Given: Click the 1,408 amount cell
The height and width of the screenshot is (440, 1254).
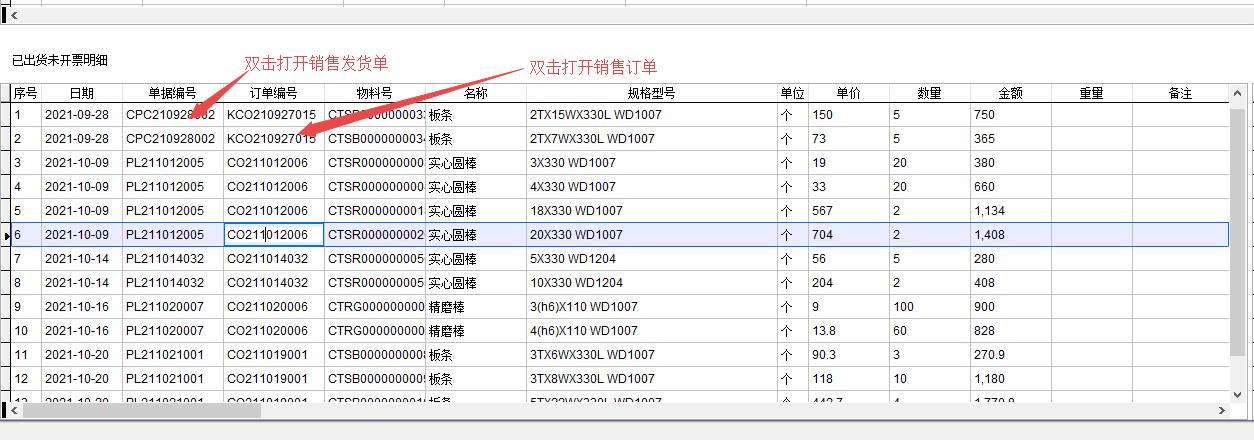Looking at the screenshot, I should pyautogui.click(x=1010, y=235).
